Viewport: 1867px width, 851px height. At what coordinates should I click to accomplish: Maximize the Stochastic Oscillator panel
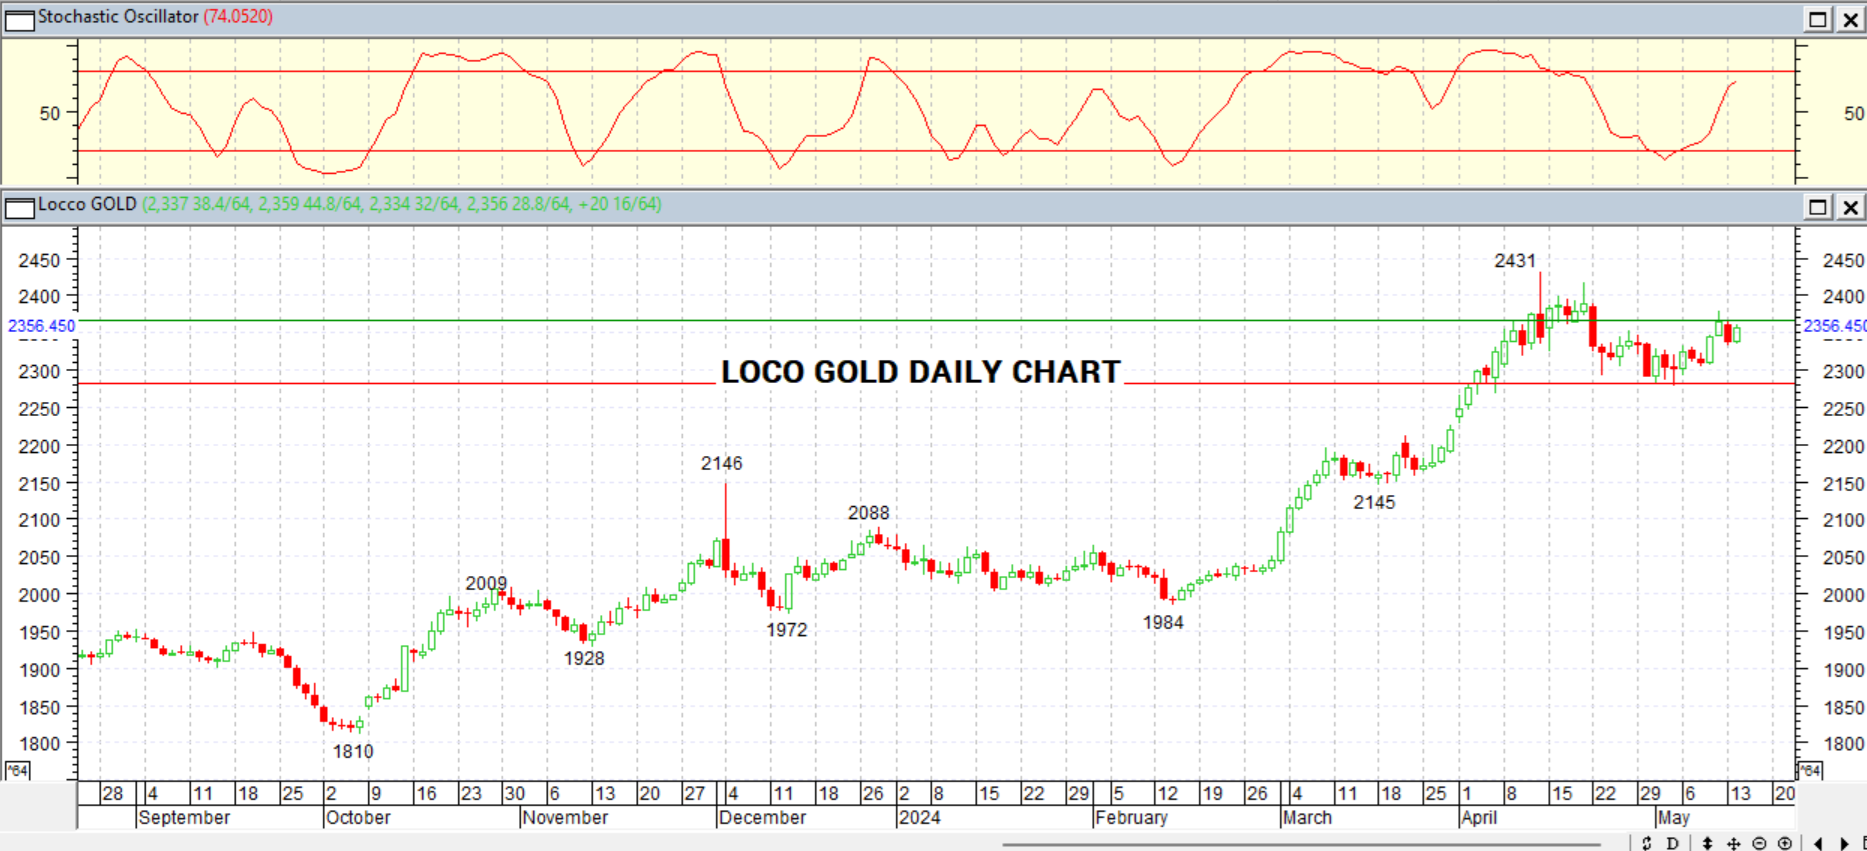tap(1818, 20)
